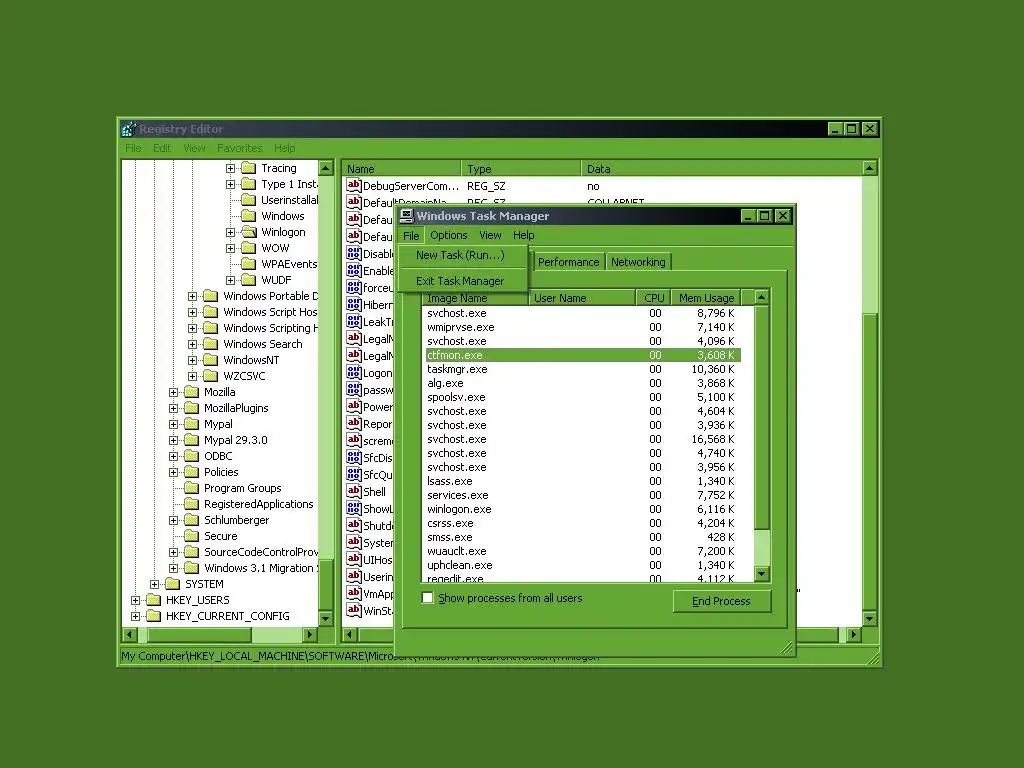The height and width of the screenshot is (768, 1024).
Task: Sort registry values by Data column
Action: pyautogui.click(x=721, y=168)
